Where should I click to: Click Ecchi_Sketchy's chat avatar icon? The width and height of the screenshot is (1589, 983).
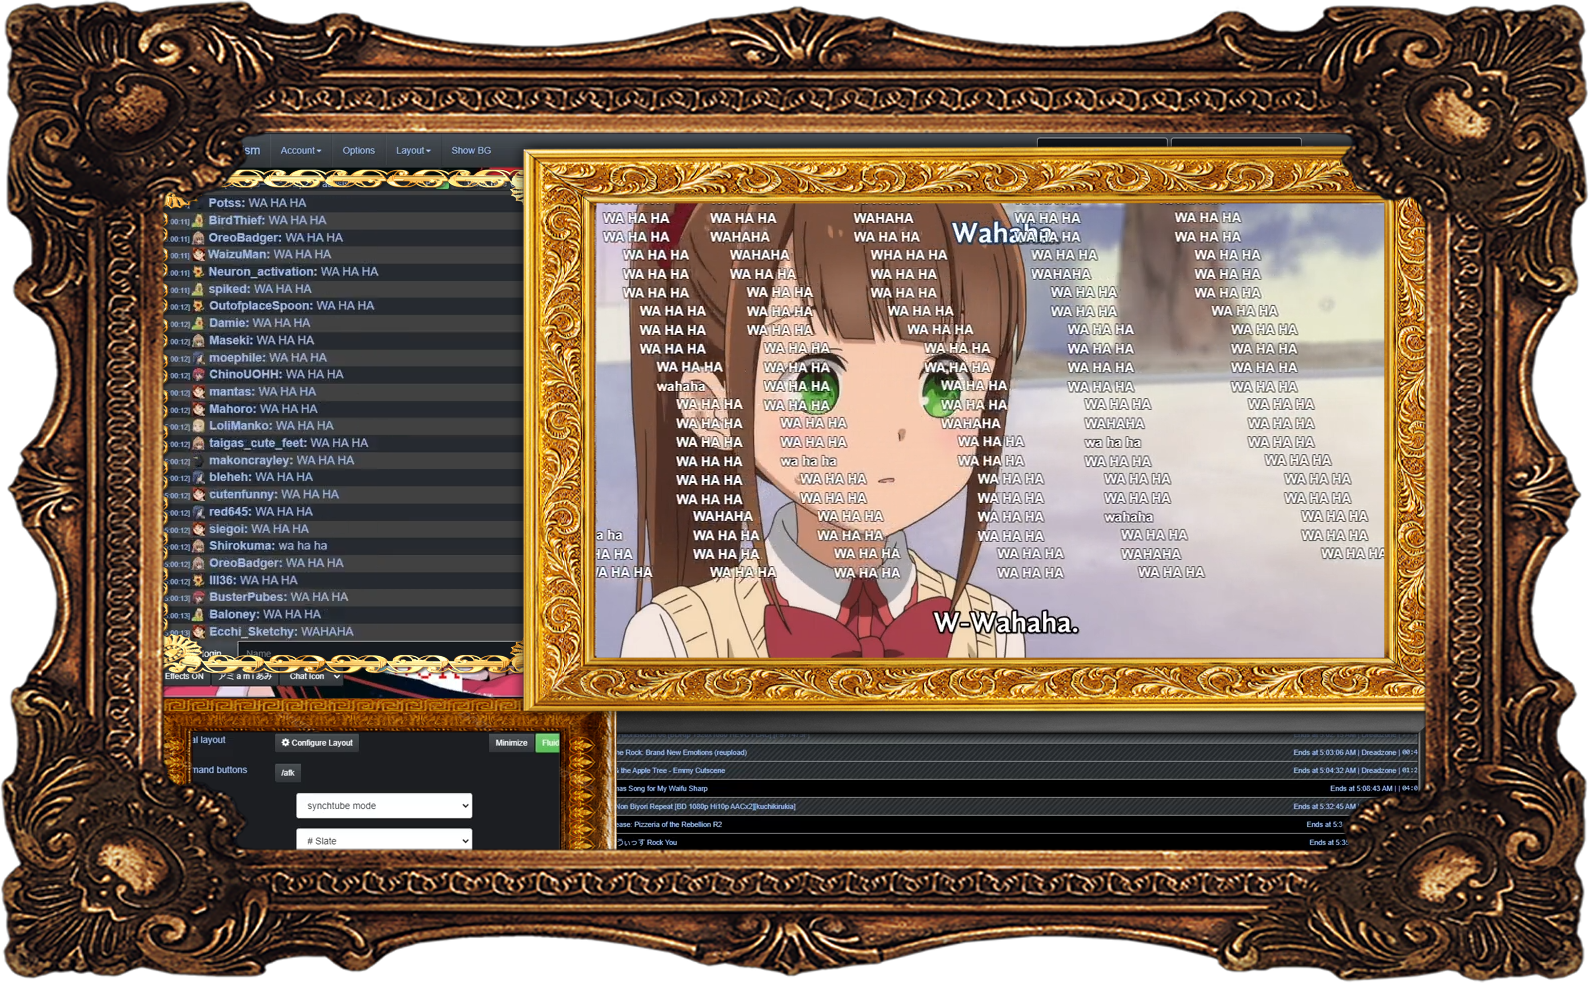coord(198,632)
